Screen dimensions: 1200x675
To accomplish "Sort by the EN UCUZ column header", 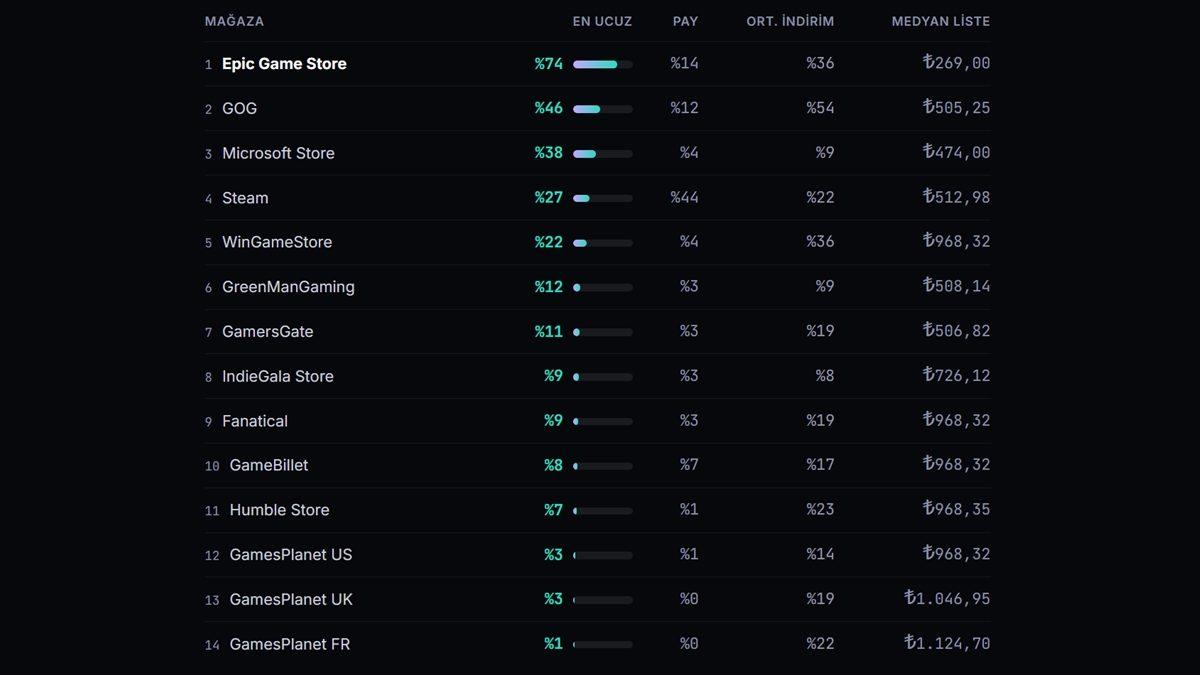I will [602, 21].
